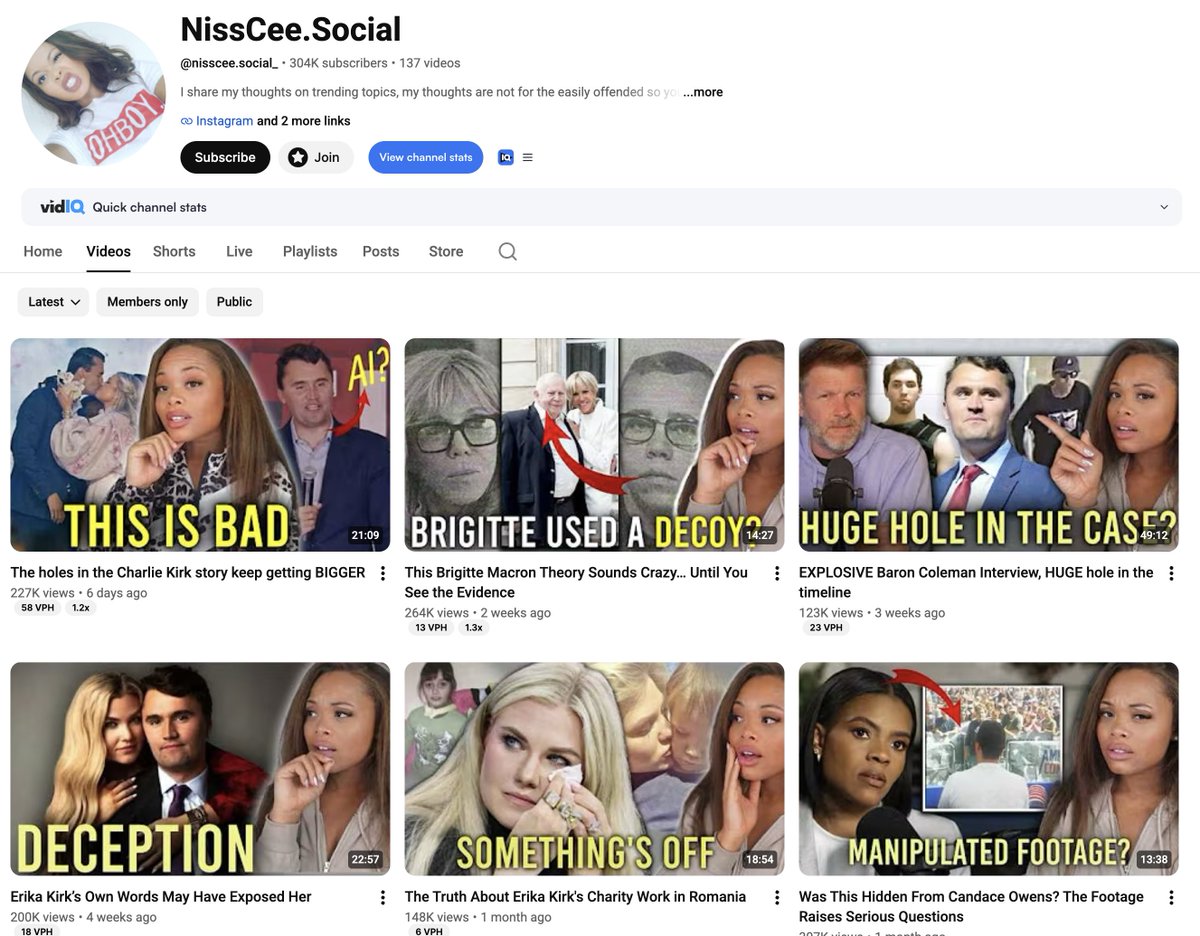Click the '148K views • 1 month ago' text
This screenshot has height=936, width=1200.
[x=476, y=917]
